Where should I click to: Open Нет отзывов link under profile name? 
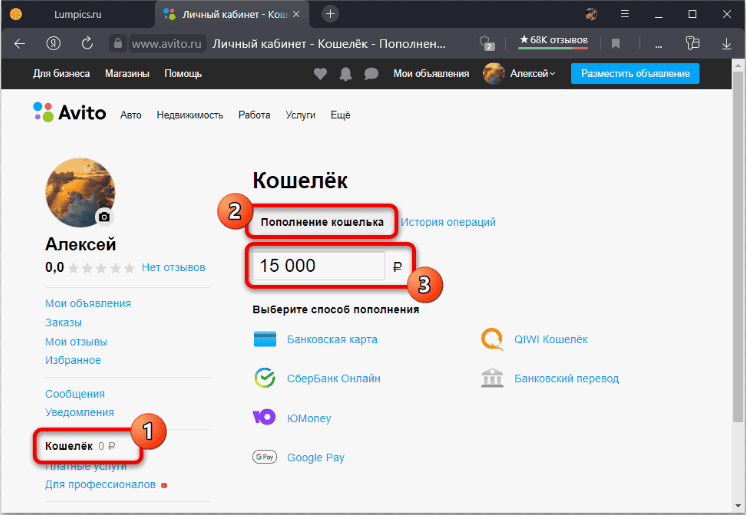173,267
